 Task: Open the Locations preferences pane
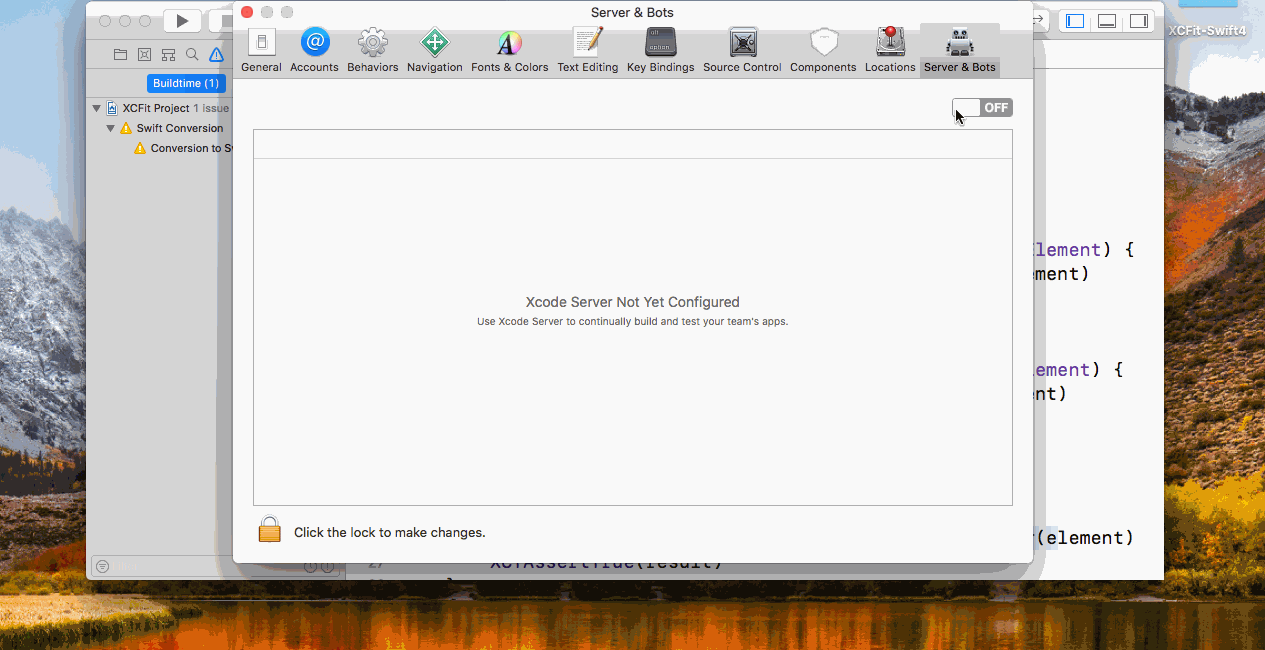coord(890,50)
